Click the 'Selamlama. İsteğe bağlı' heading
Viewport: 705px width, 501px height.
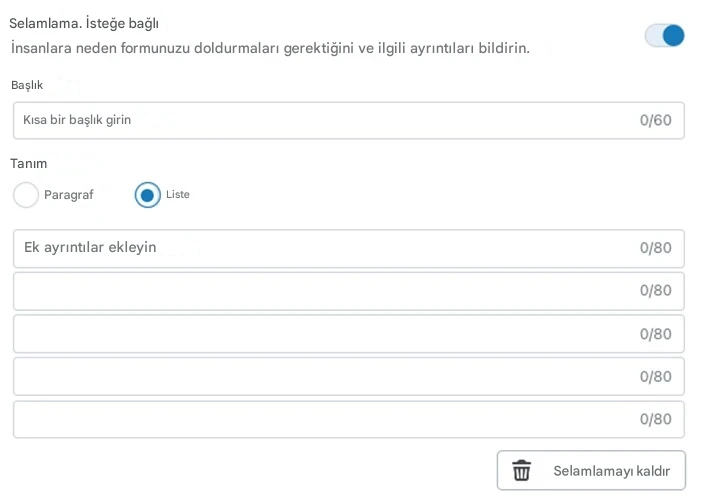[84, 23]
